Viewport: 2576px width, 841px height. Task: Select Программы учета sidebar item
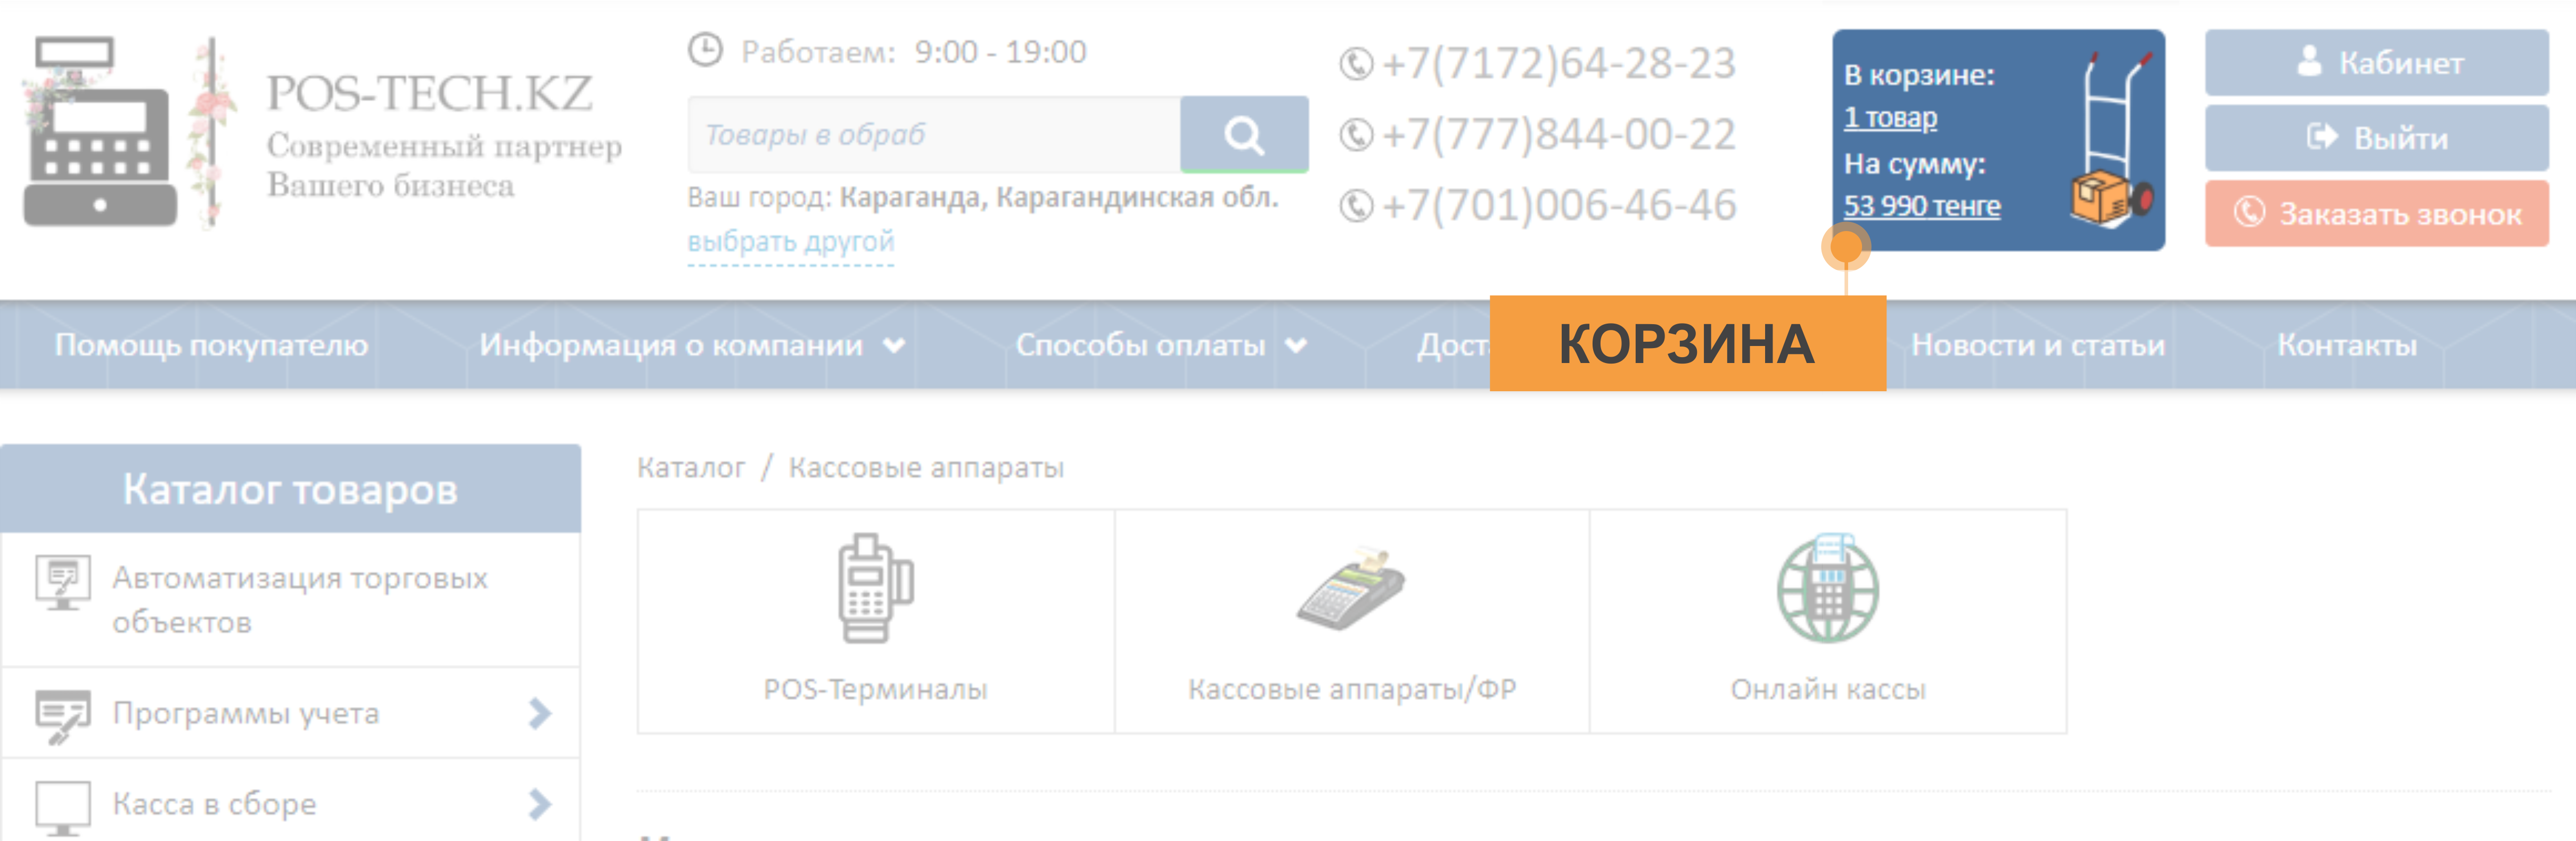290,713
